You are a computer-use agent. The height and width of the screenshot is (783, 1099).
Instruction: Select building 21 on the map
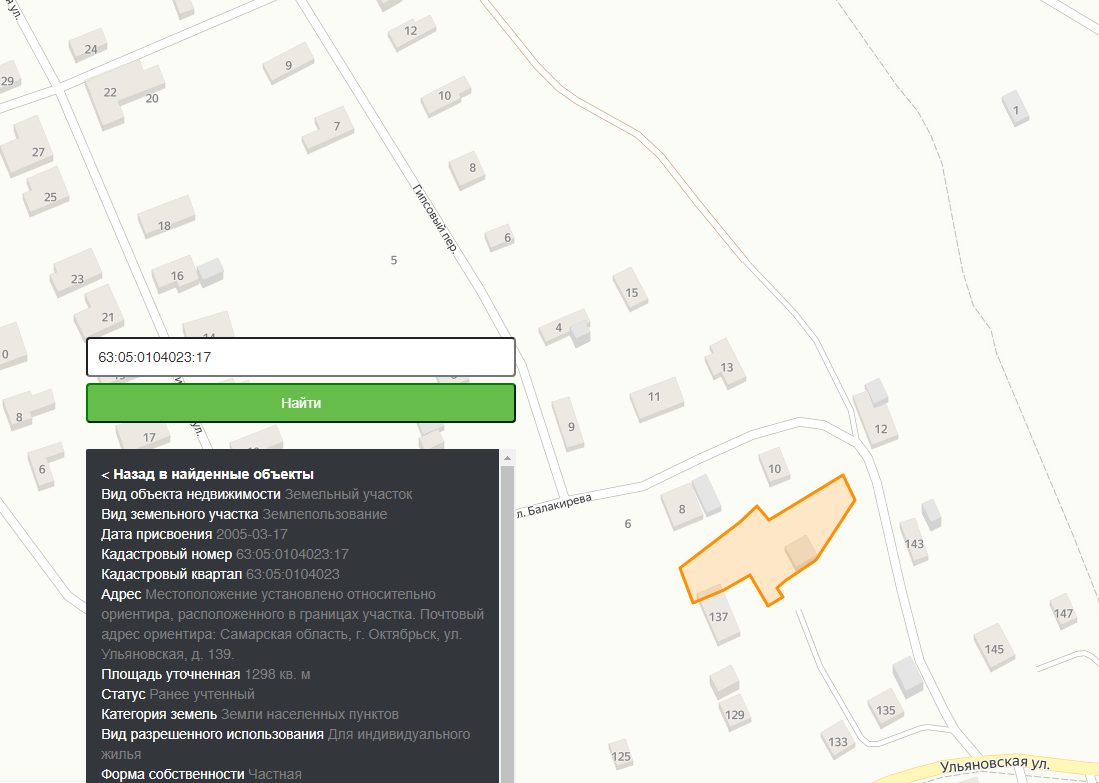[x=102, y=313]
